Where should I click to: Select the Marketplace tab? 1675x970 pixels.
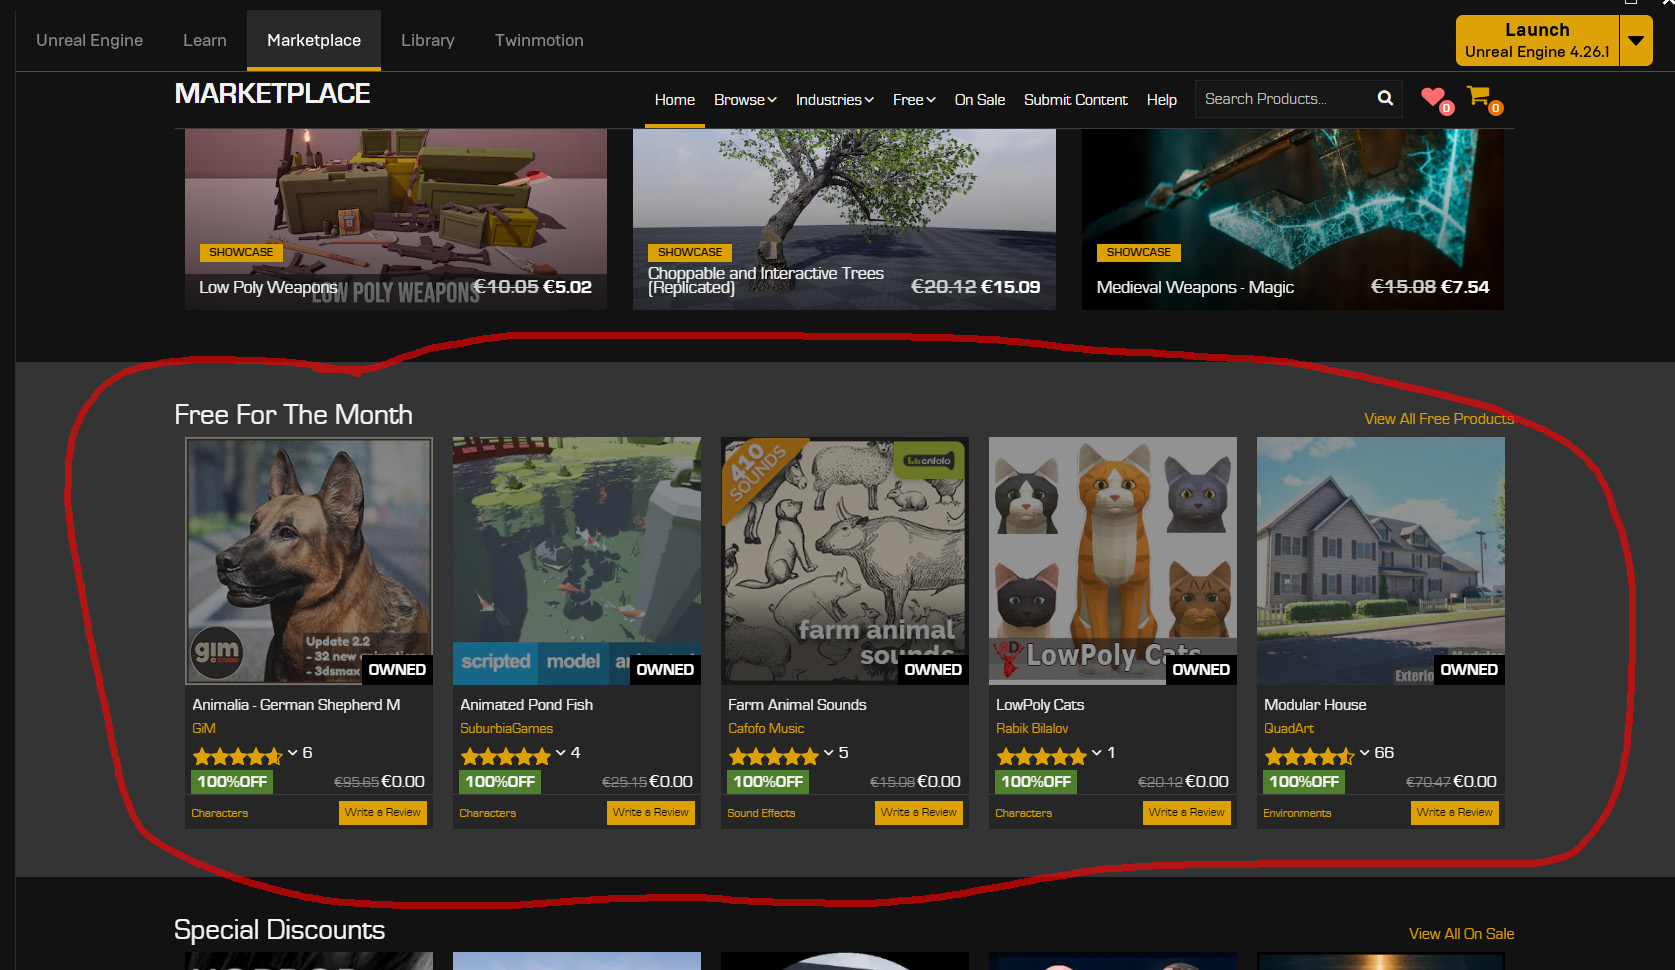[314, 40]
